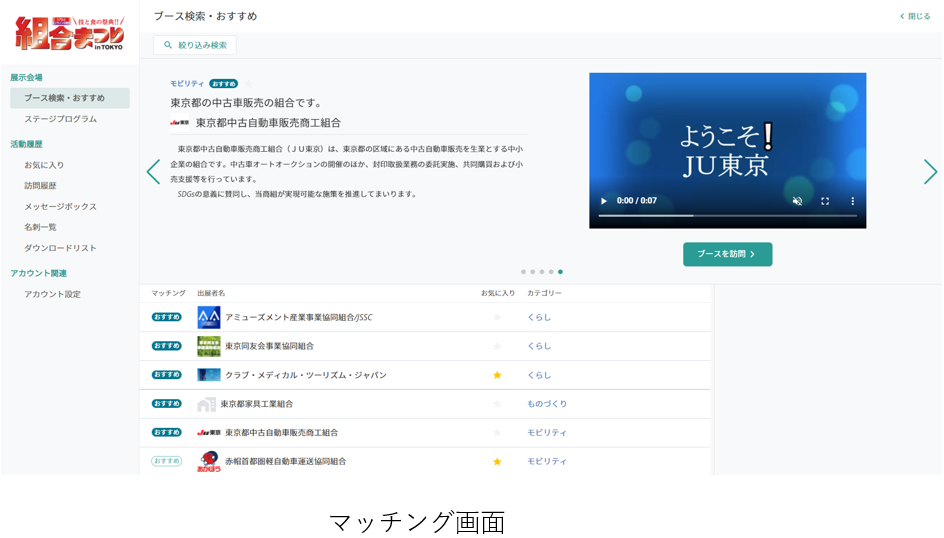Click the 出展者名 column header
Viewport: 944px width, 538px height.
click(211, 293)
